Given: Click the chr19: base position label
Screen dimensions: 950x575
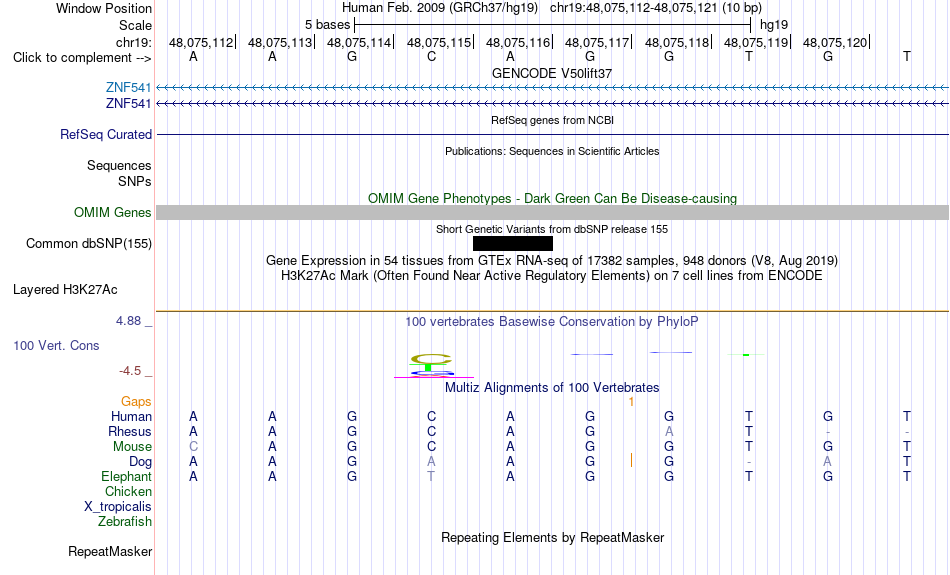Looking at the screenshot, I should [x=134, y=42].
